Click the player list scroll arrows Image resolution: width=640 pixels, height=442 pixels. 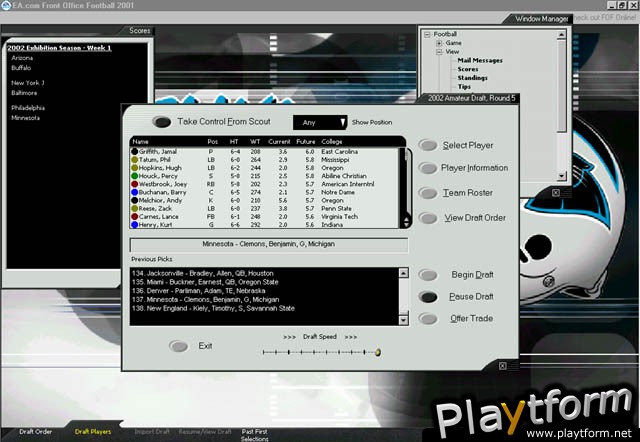pyautogui.click(x=406, y=222)
